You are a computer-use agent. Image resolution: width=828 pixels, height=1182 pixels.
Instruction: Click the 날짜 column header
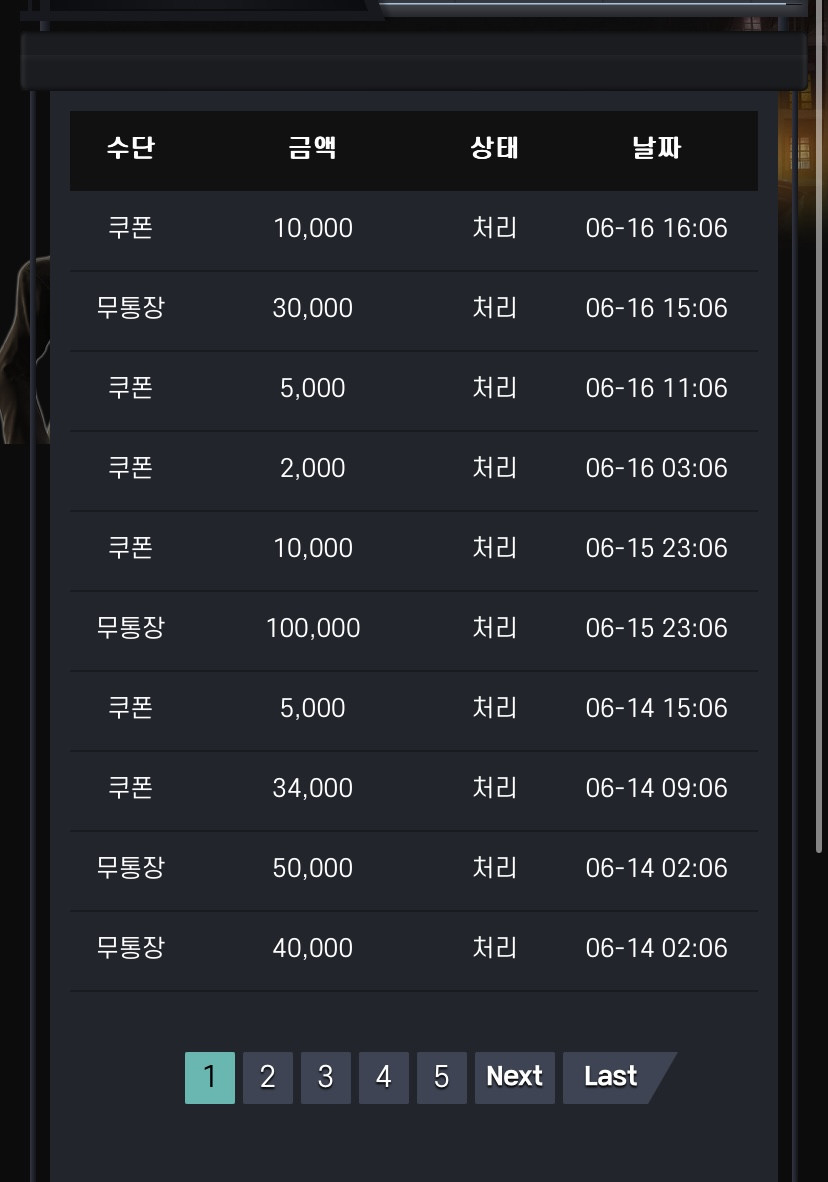pos(656,148)
